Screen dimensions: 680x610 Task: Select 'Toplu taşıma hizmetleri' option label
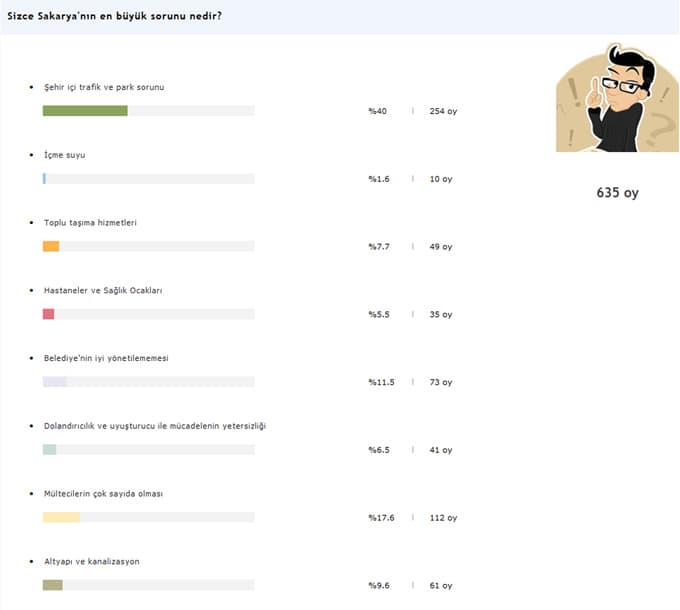point(90,222)
